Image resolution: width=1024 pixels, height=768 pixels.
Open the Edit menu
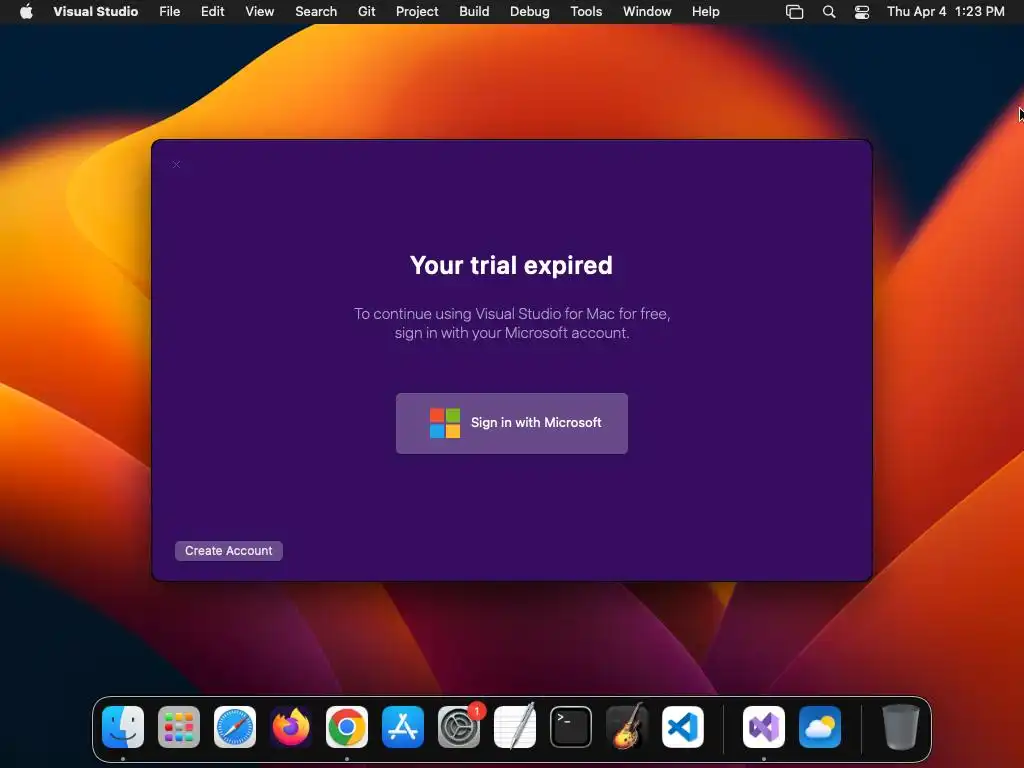pyautogui.click(x=213, y=12)
